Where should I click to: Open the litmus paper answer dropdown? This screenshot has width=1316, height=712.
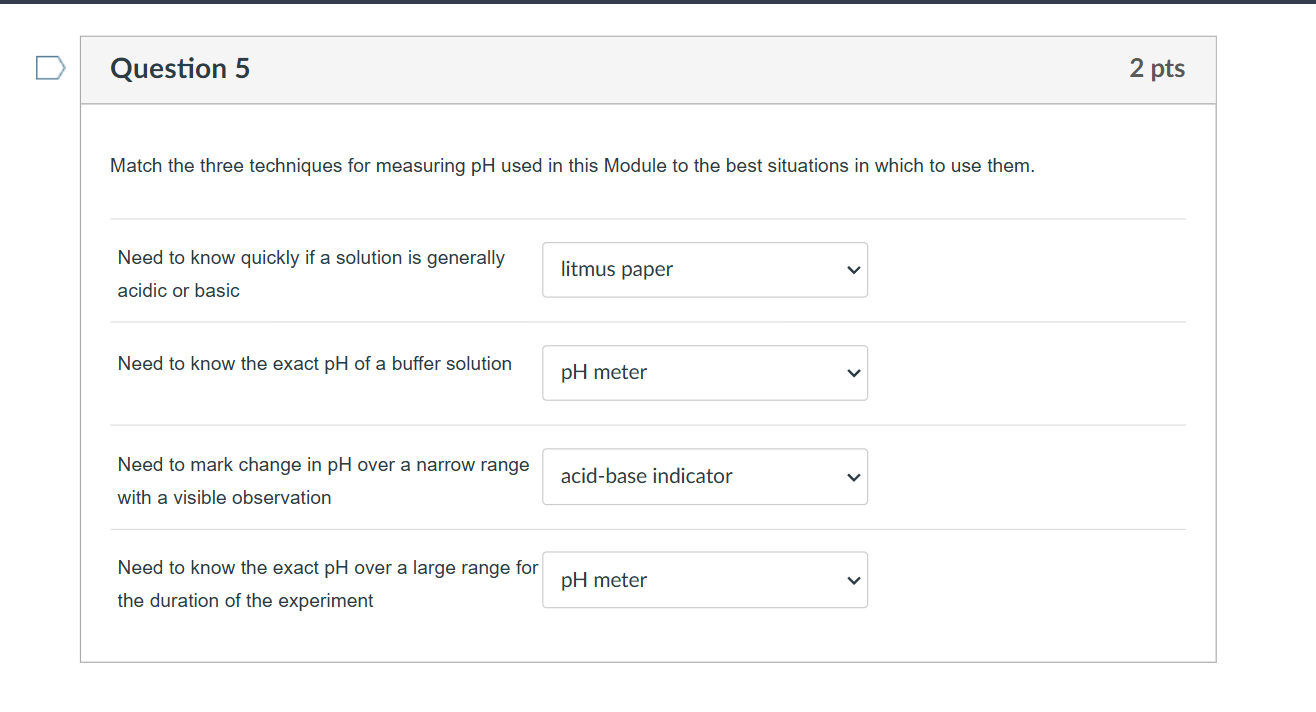(704, 269)
